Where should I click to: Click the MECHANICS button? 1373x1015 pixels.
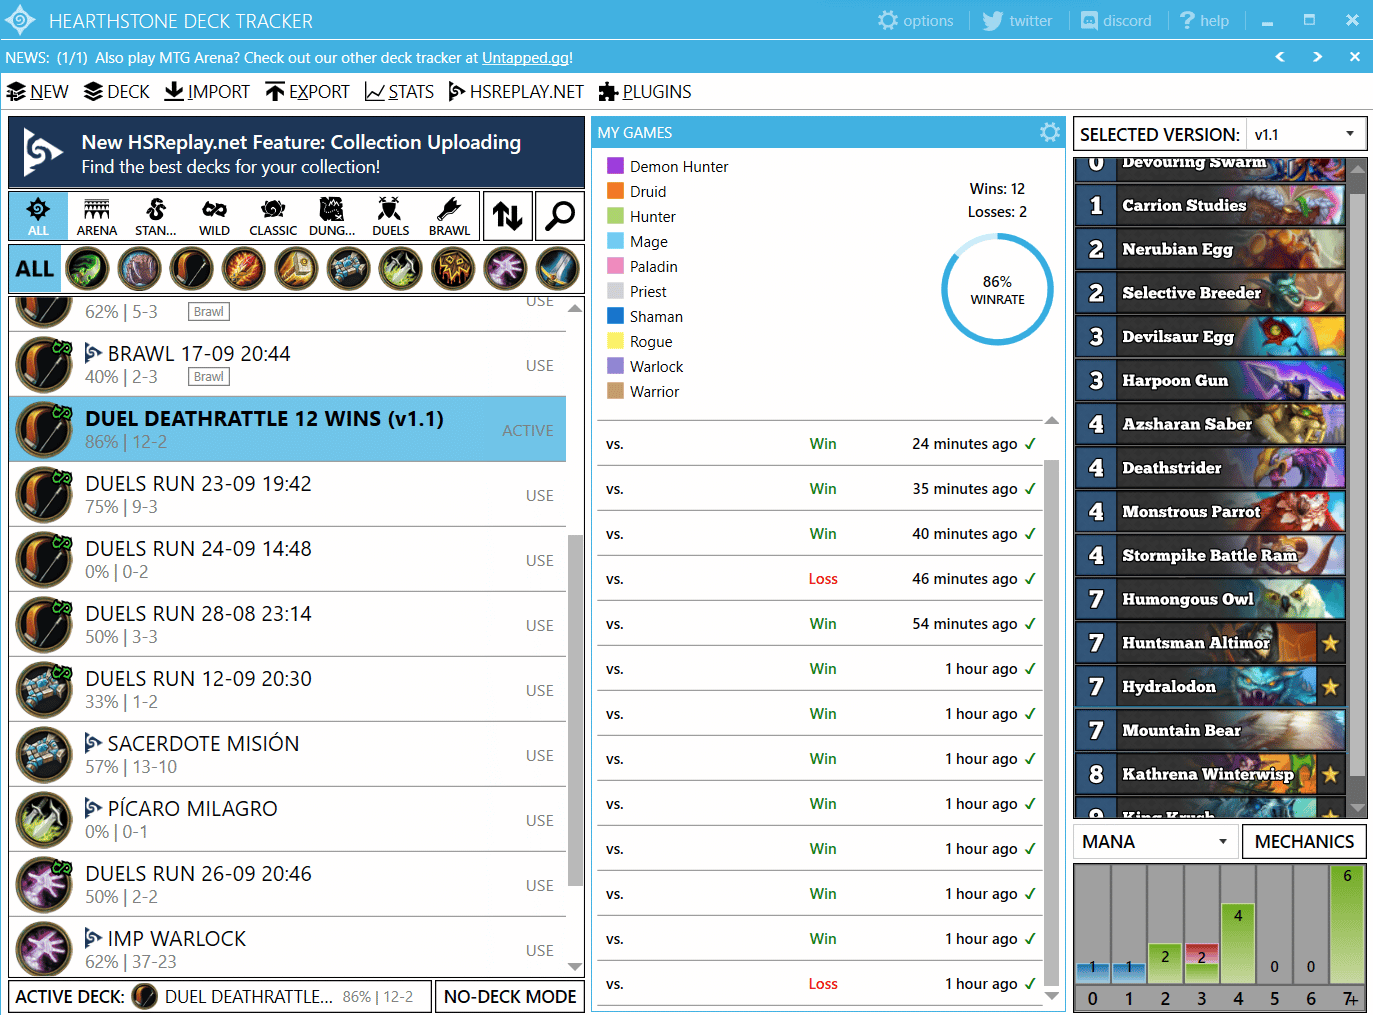pyautogui.click(x=1304, y=842)
